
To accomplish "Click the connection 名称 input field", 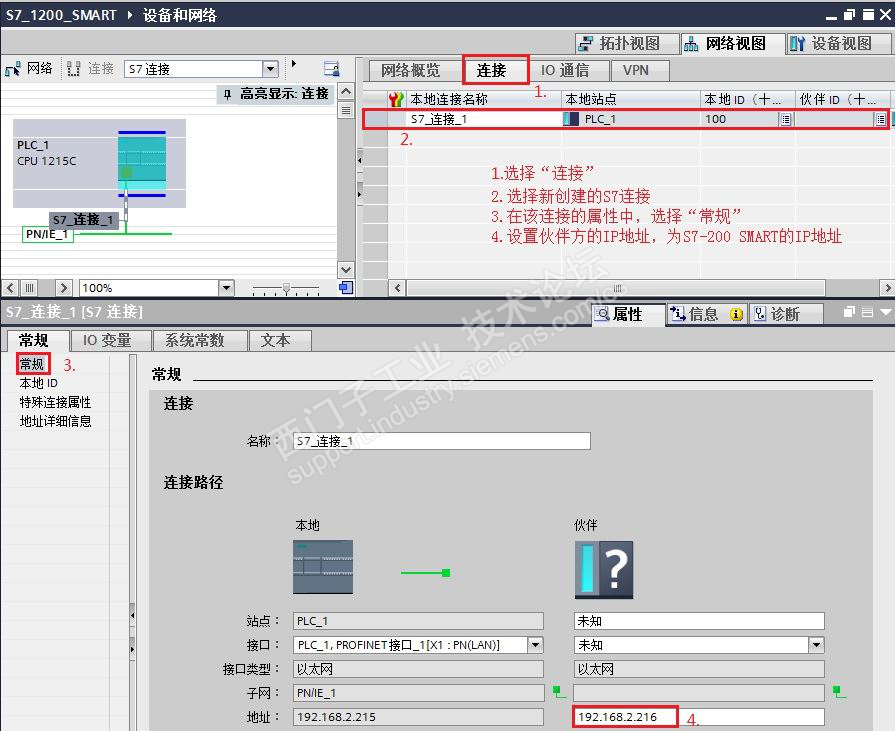I will point(441,441).
